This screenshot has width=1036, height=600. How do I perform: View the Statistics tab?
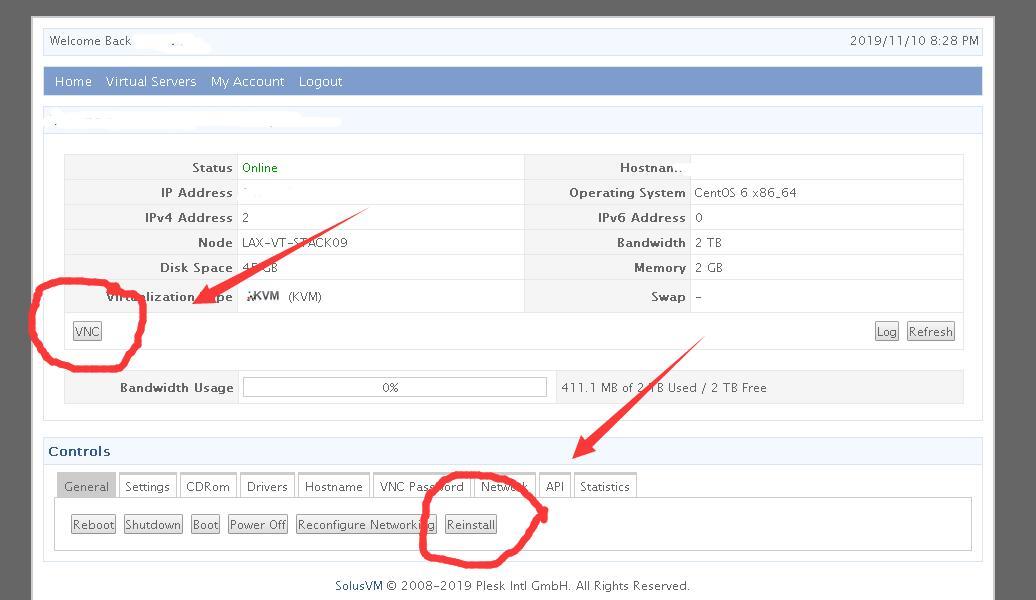coord(604,486)
